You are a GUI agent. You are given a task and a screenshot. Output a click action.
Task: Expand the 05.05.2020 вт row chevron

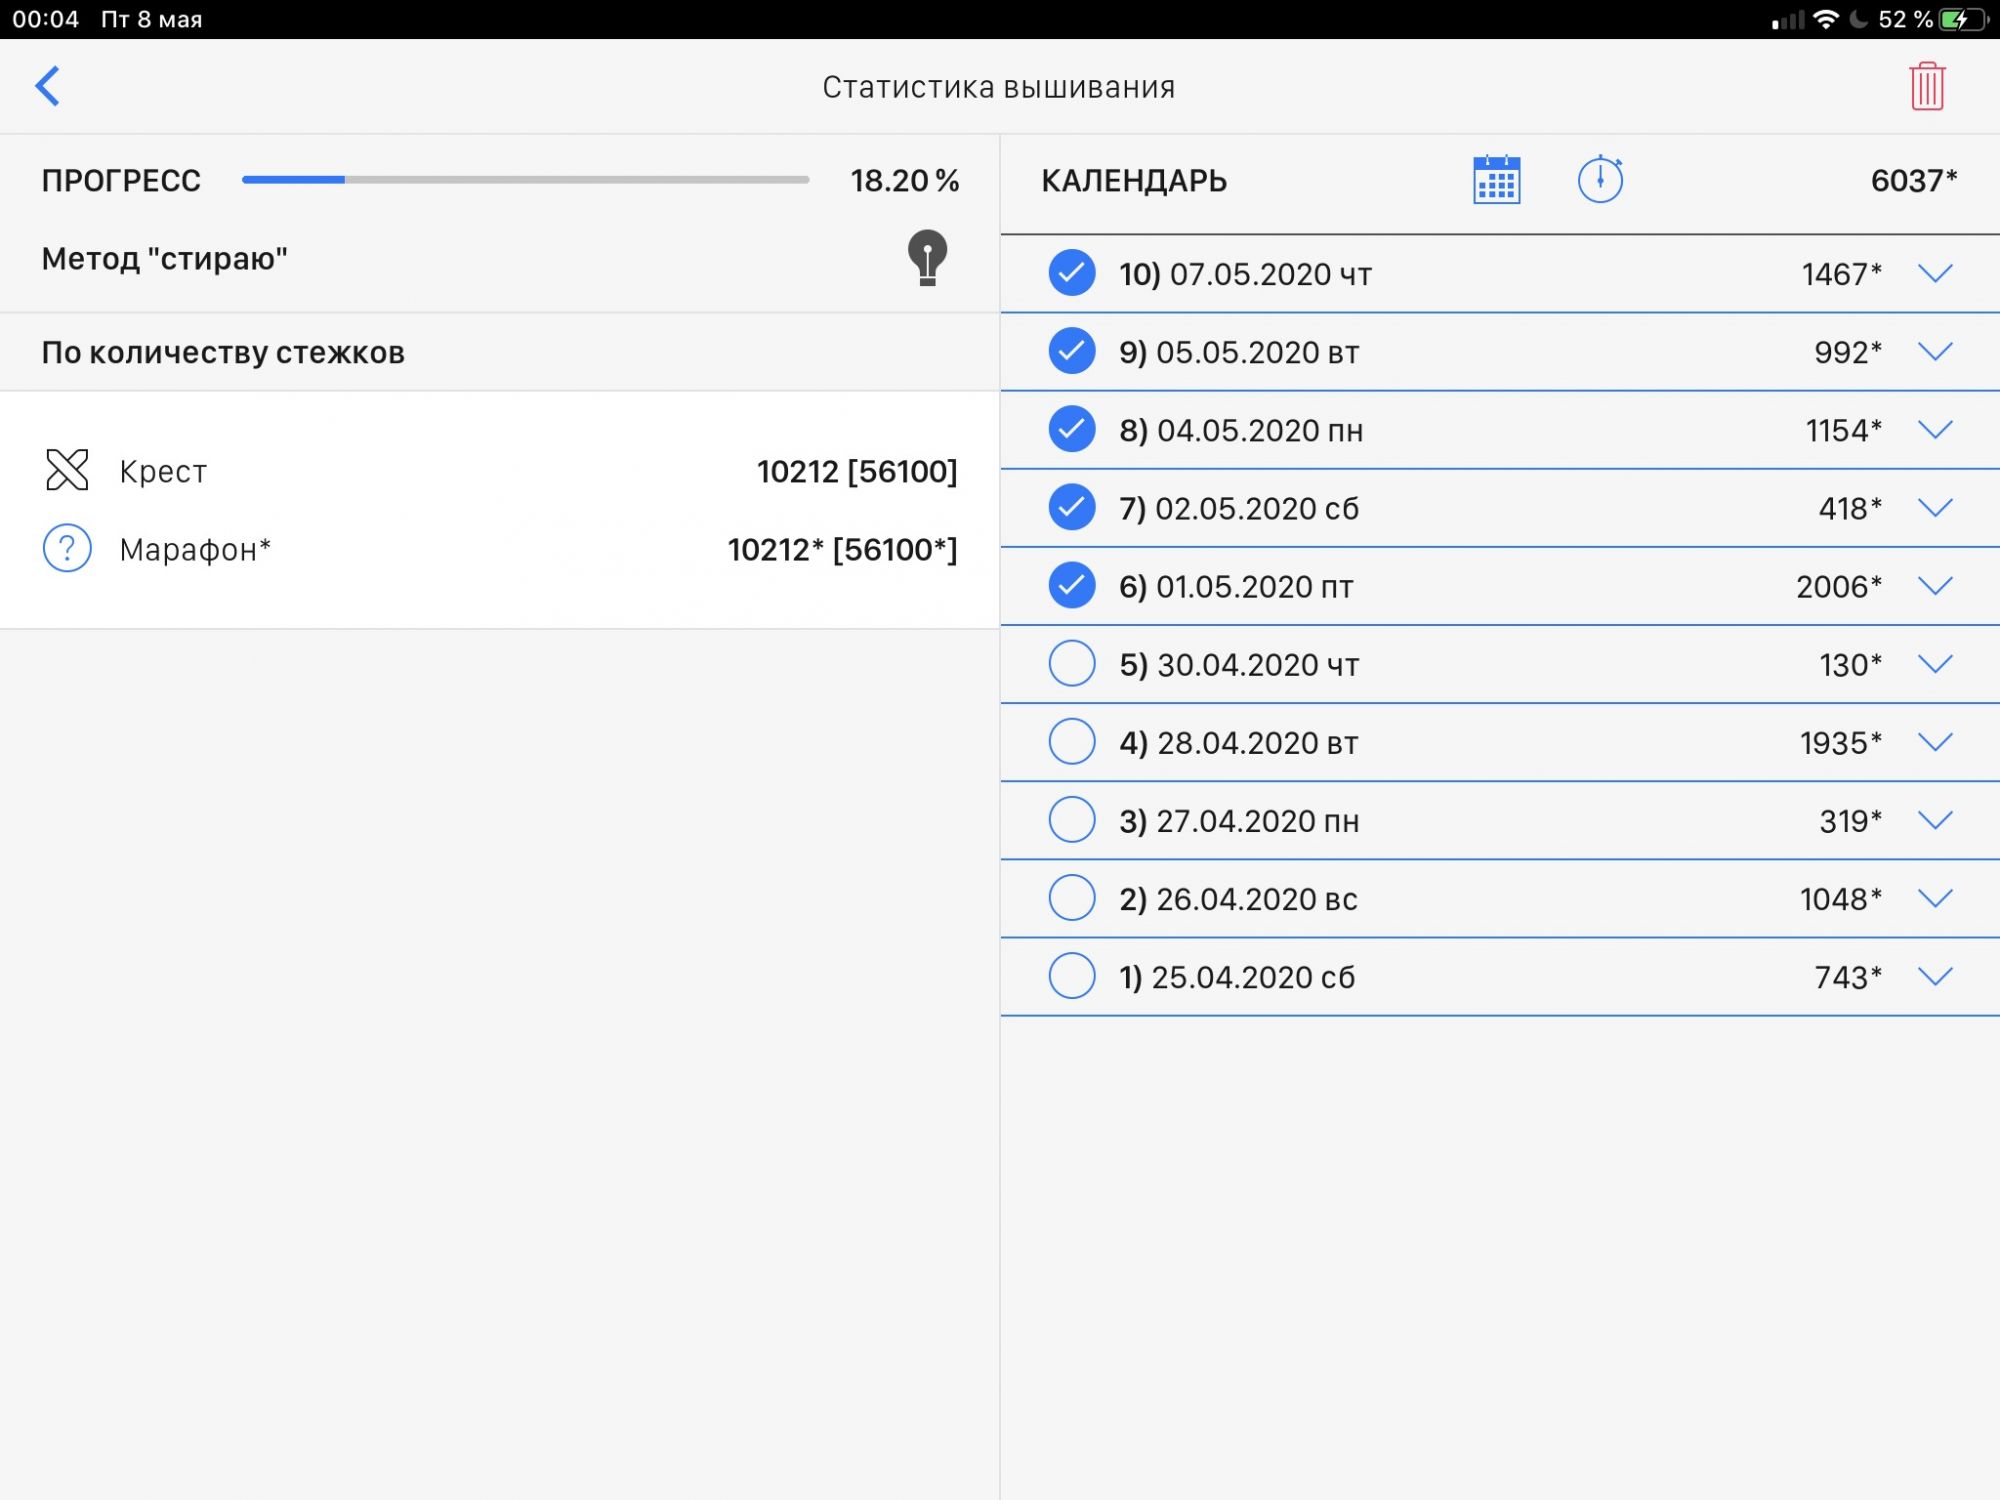pos(1935,352)
